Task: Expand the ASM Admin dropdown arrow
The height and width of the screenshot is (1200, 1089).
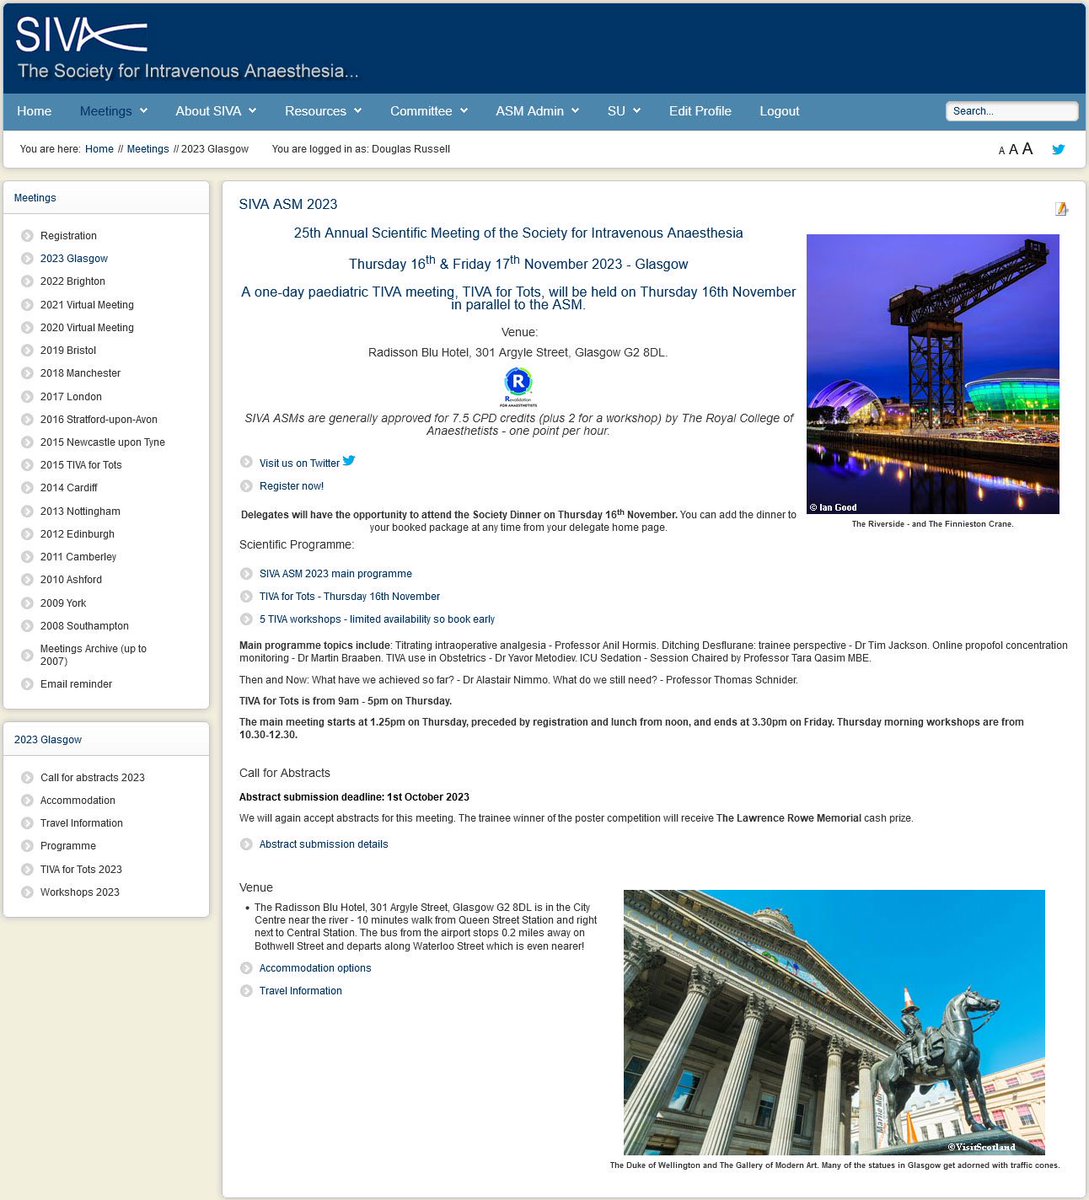Action: tap(576, 111)
